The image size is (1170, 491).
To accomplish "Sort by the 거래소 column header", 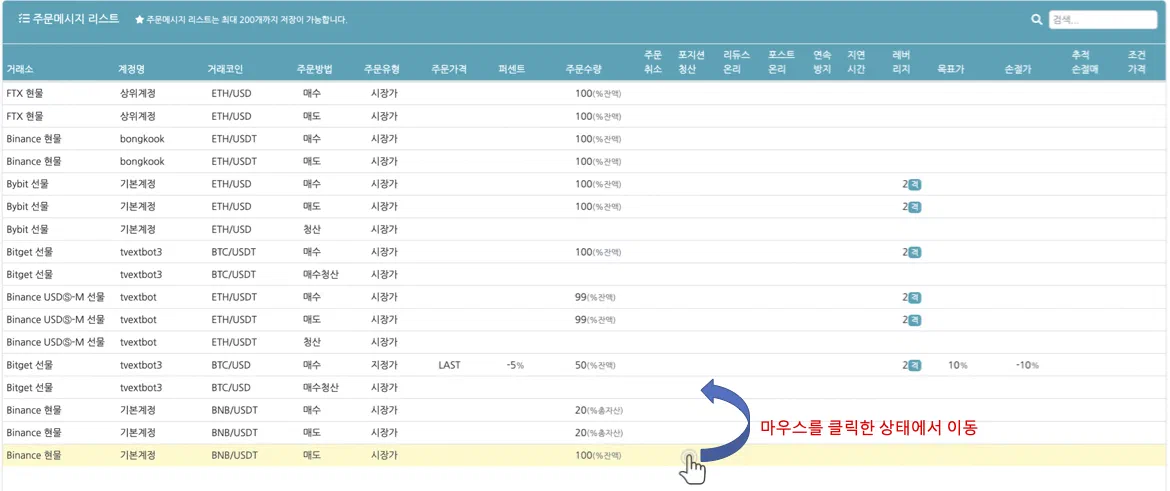I will (x=20, y=69).
